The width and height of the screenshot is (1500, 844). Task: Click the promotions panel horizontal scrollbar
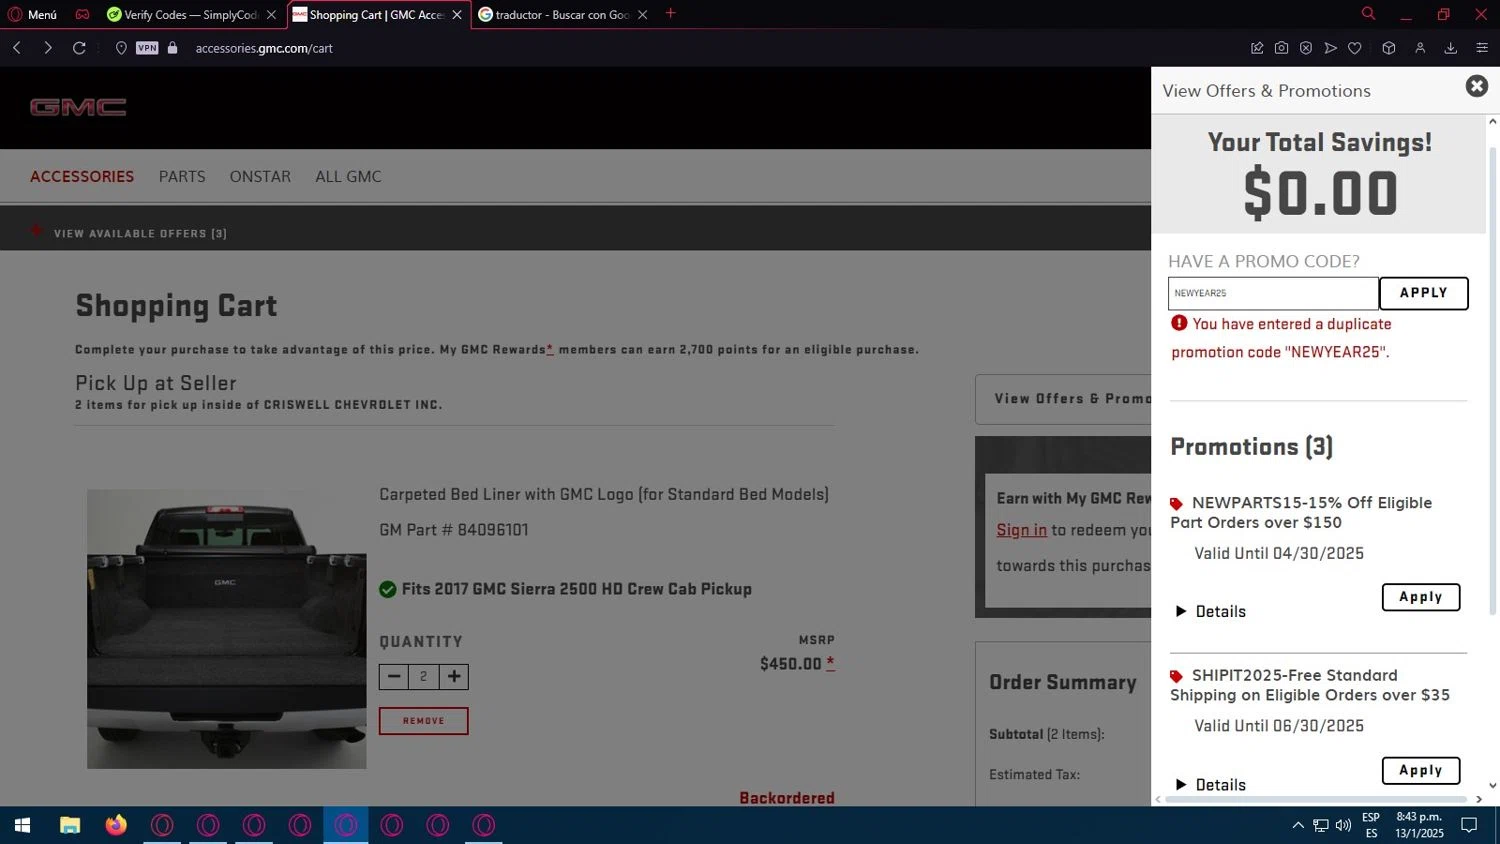tap(1318, 799)
